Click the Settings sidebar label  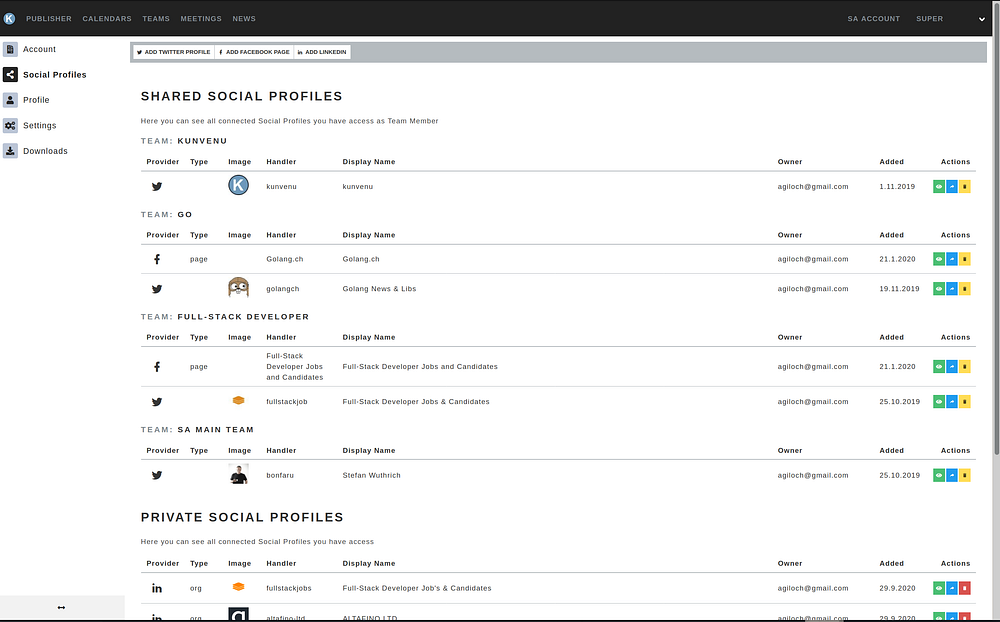point(40,126)
